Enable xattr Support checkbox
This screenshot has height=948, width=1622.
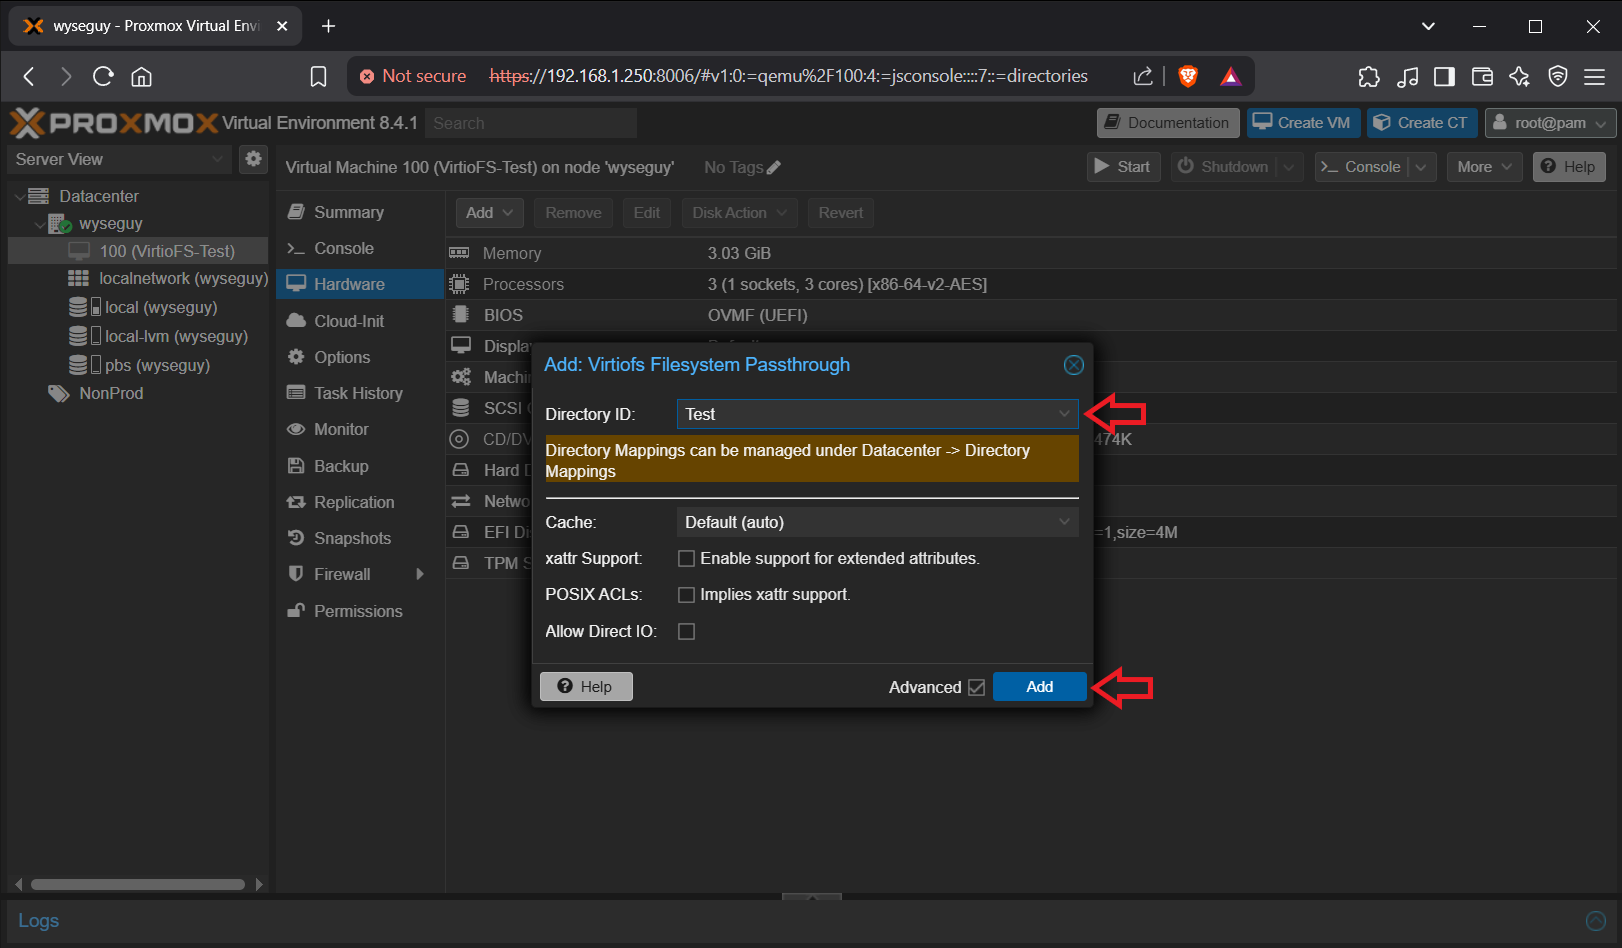[x=686, y=558]
